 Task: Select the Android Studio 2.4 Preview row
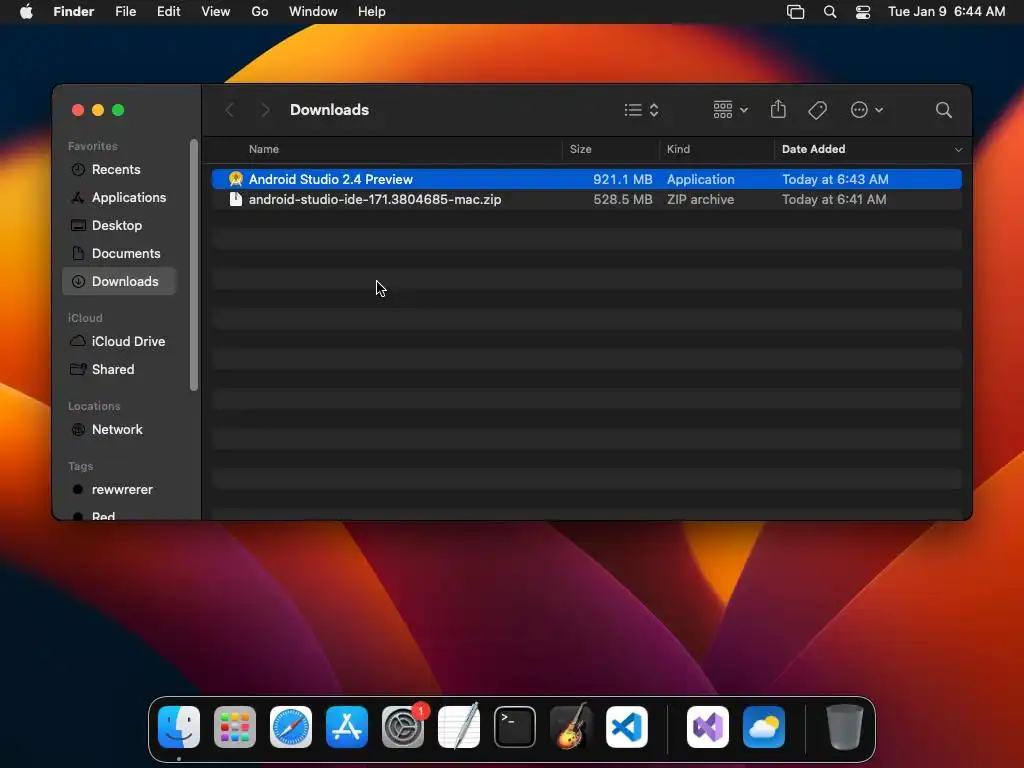point(586,179)
